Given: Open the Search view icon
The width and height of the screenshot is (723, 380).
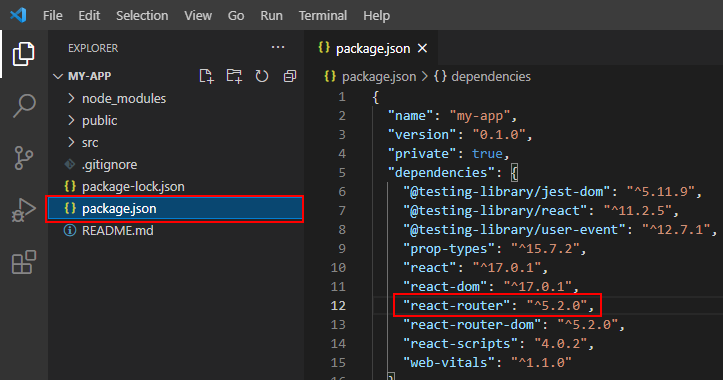Looking at the screenshot, I should pyautogui.click(x=24, y=106).
